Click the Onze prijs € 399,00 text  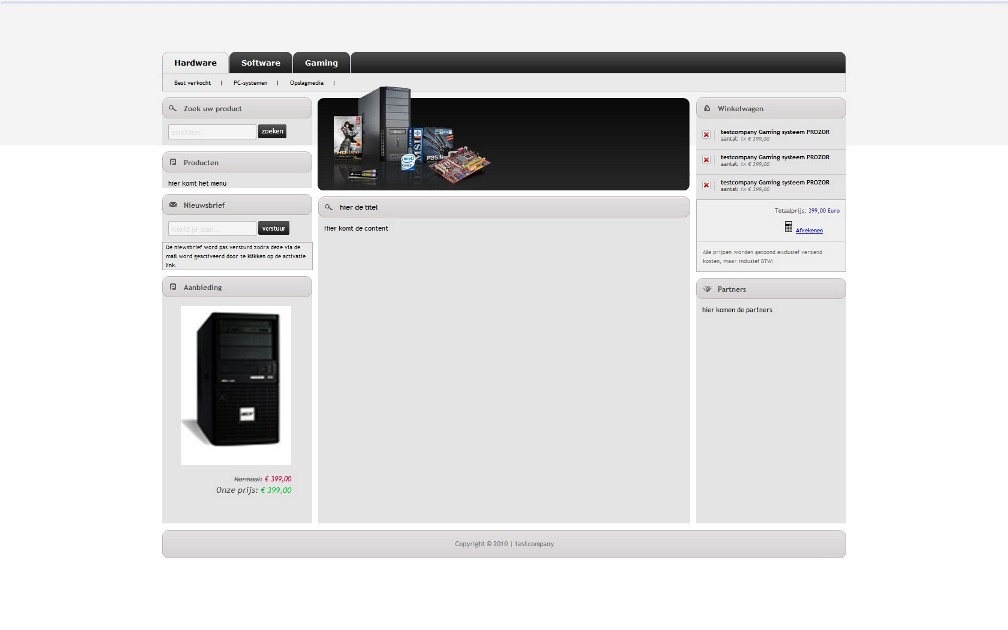253,490
